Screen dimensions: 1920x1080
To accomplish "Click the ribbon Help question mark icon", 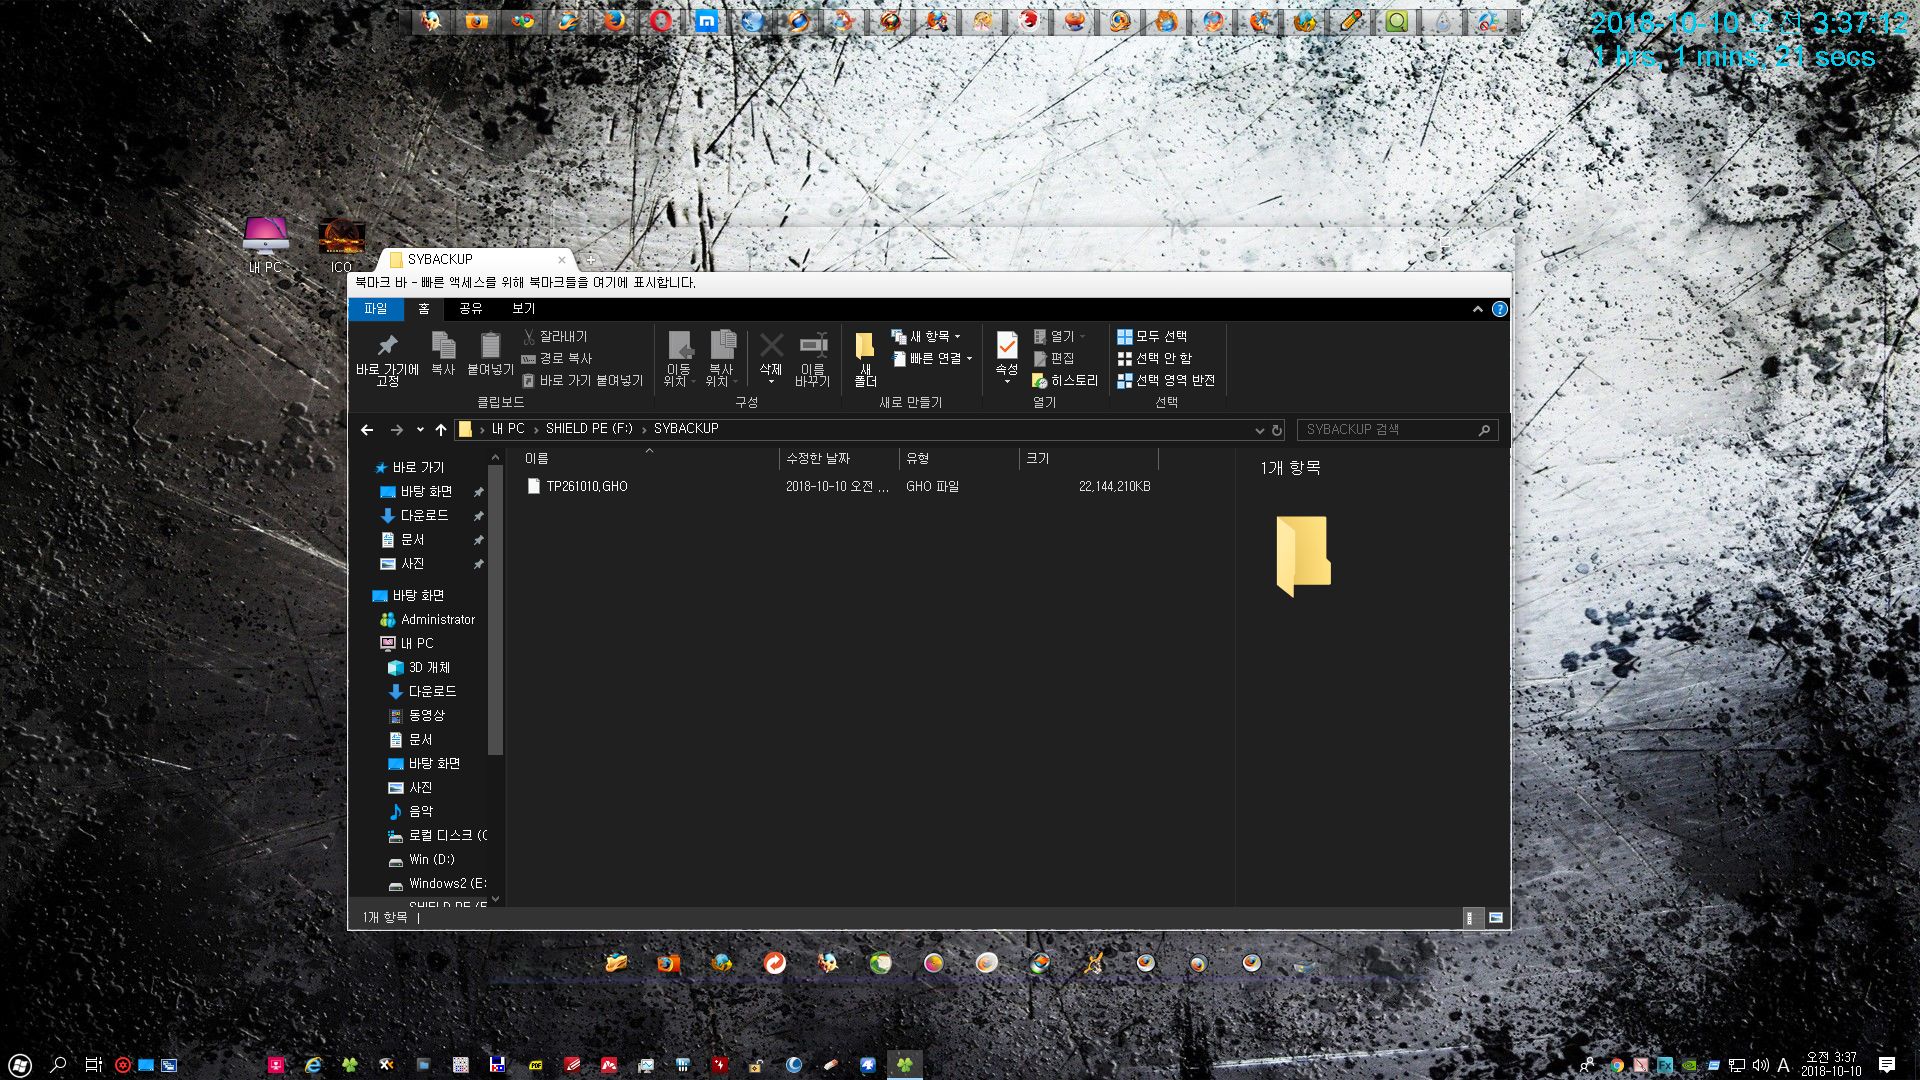I will click(x=1499, y=309).
